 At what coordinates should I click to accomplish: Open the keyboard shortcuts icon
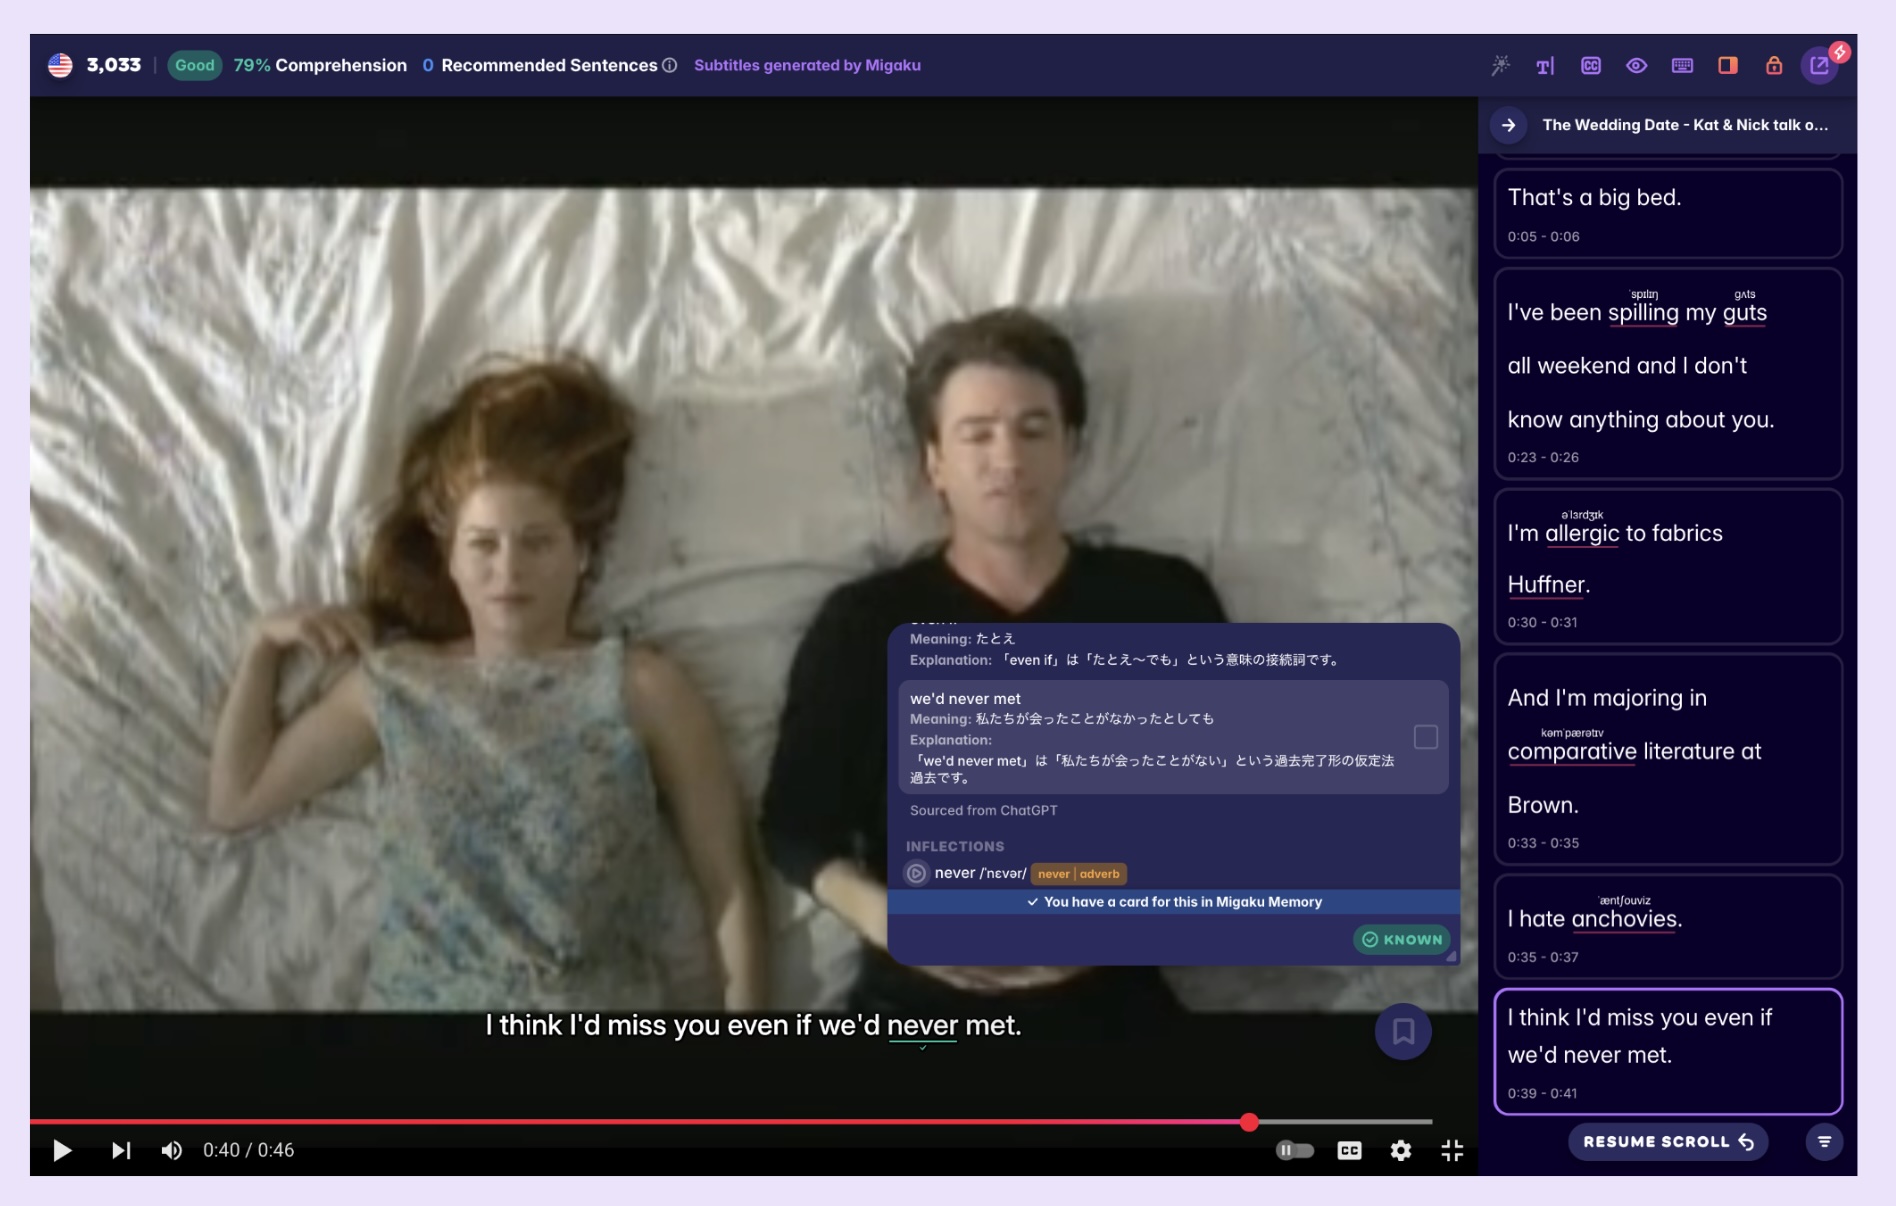point(1682,65)
